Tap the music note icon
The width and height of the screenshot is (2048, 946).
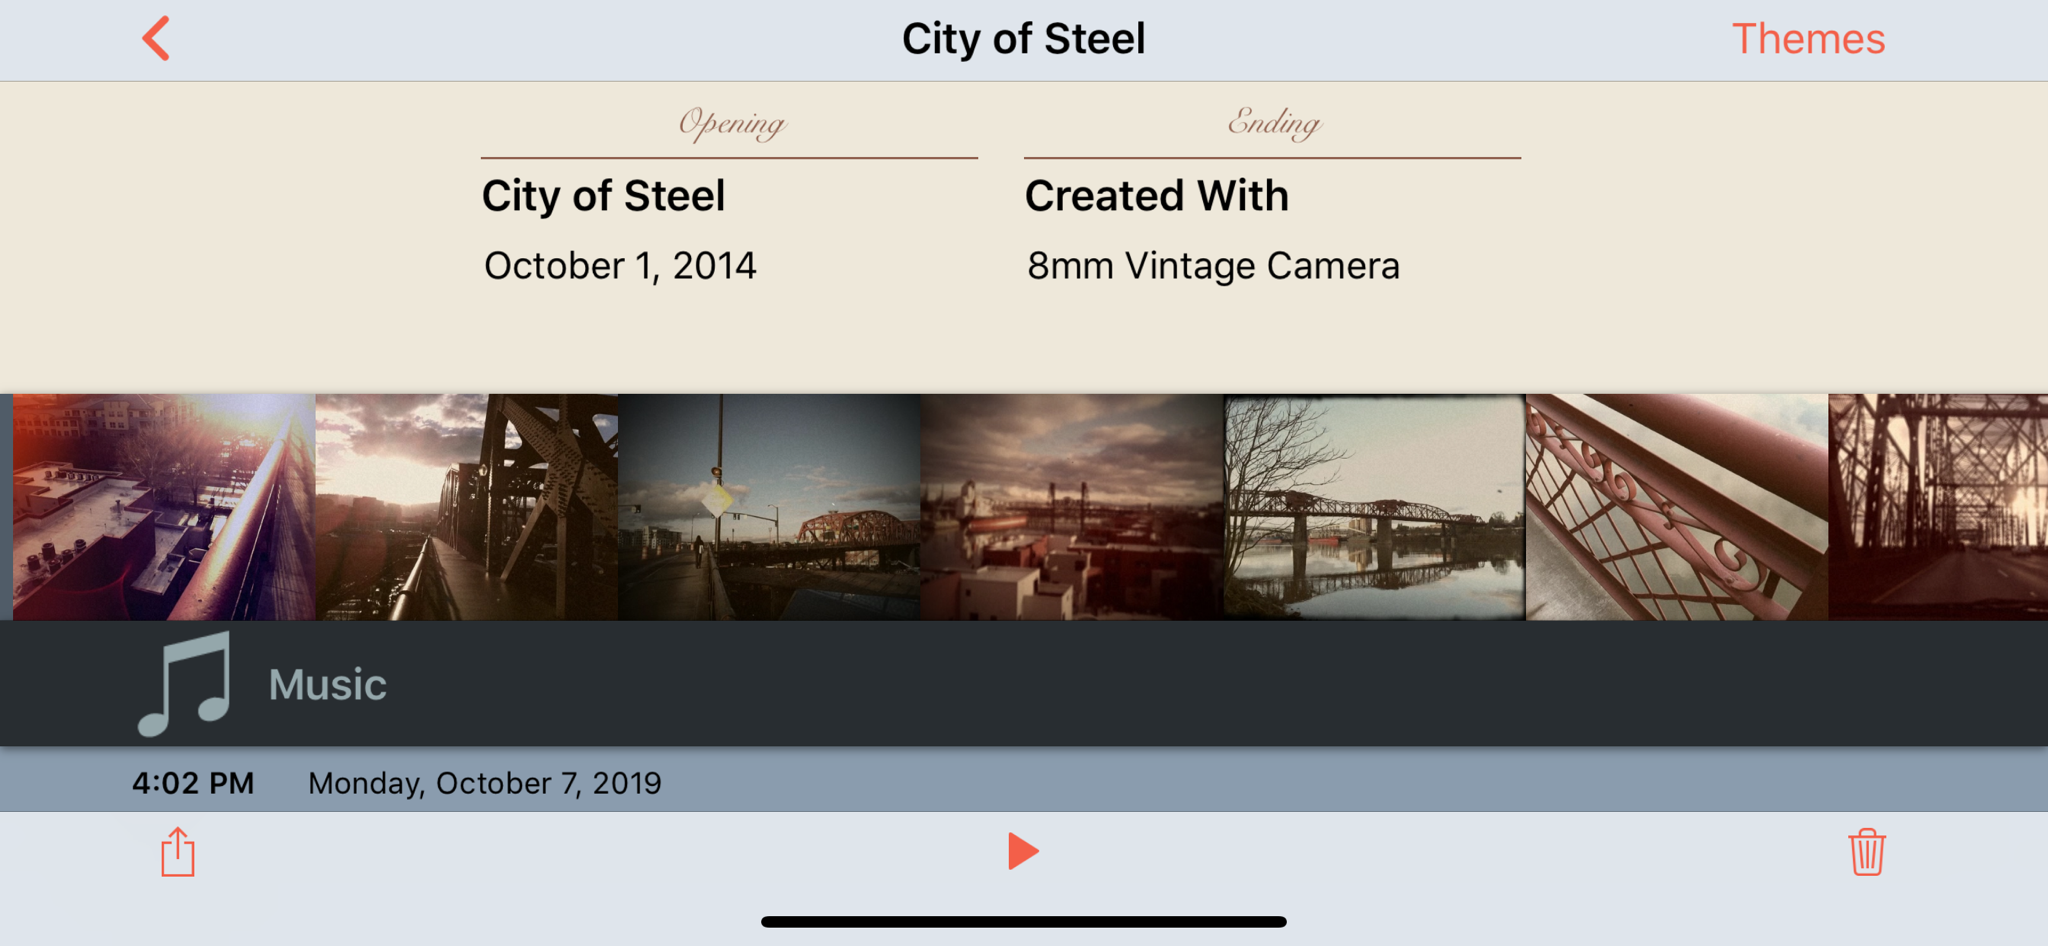click(x=185, y=684)
